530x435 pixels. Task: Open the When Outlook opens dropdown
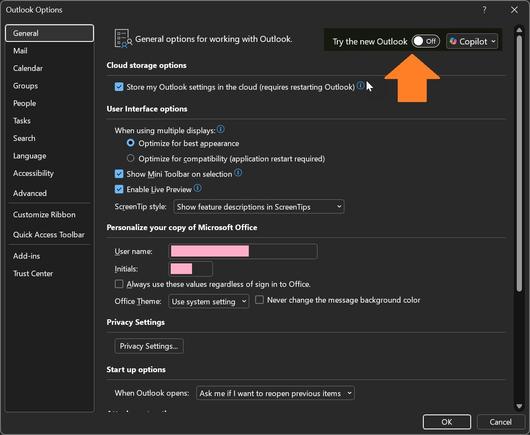tap(275, 393)
